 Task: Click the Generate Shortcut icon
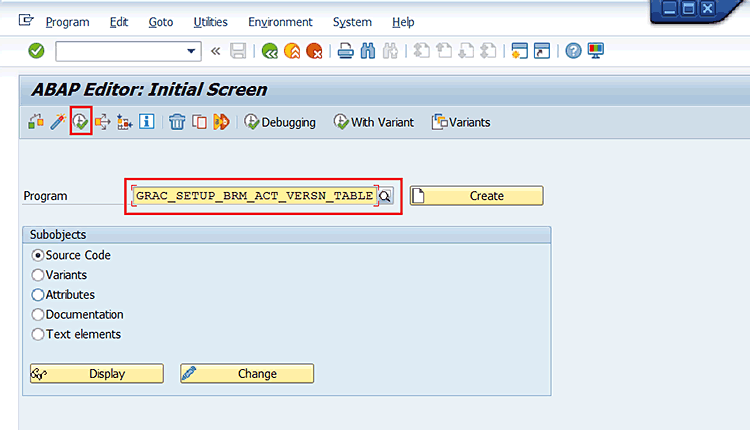tap(542, 51)
